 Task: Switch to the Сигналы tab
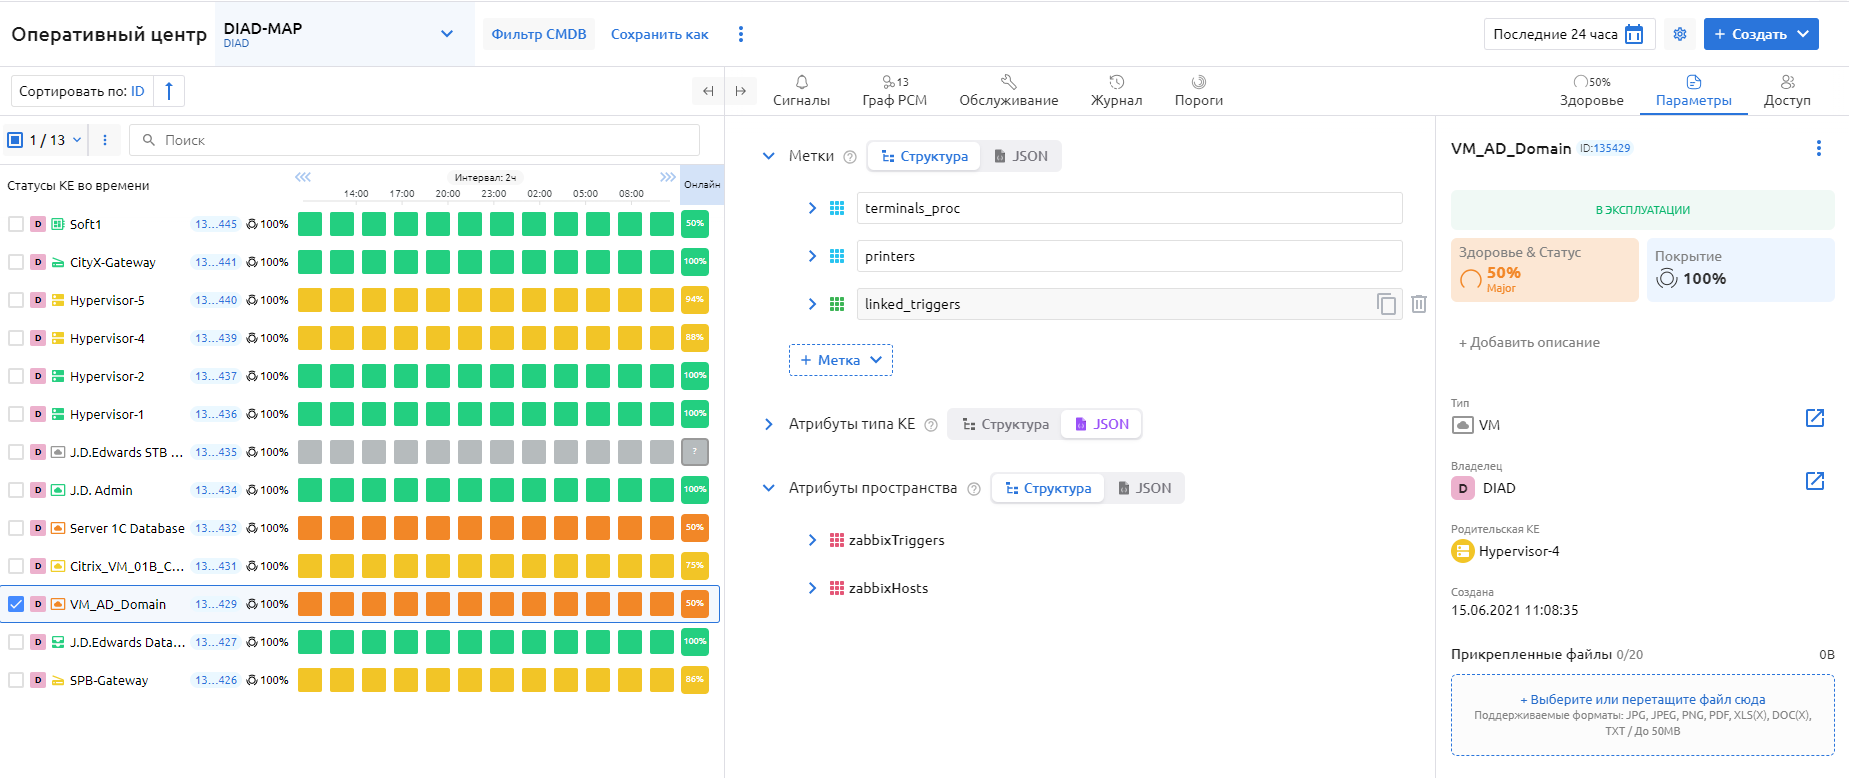(801, 91)
